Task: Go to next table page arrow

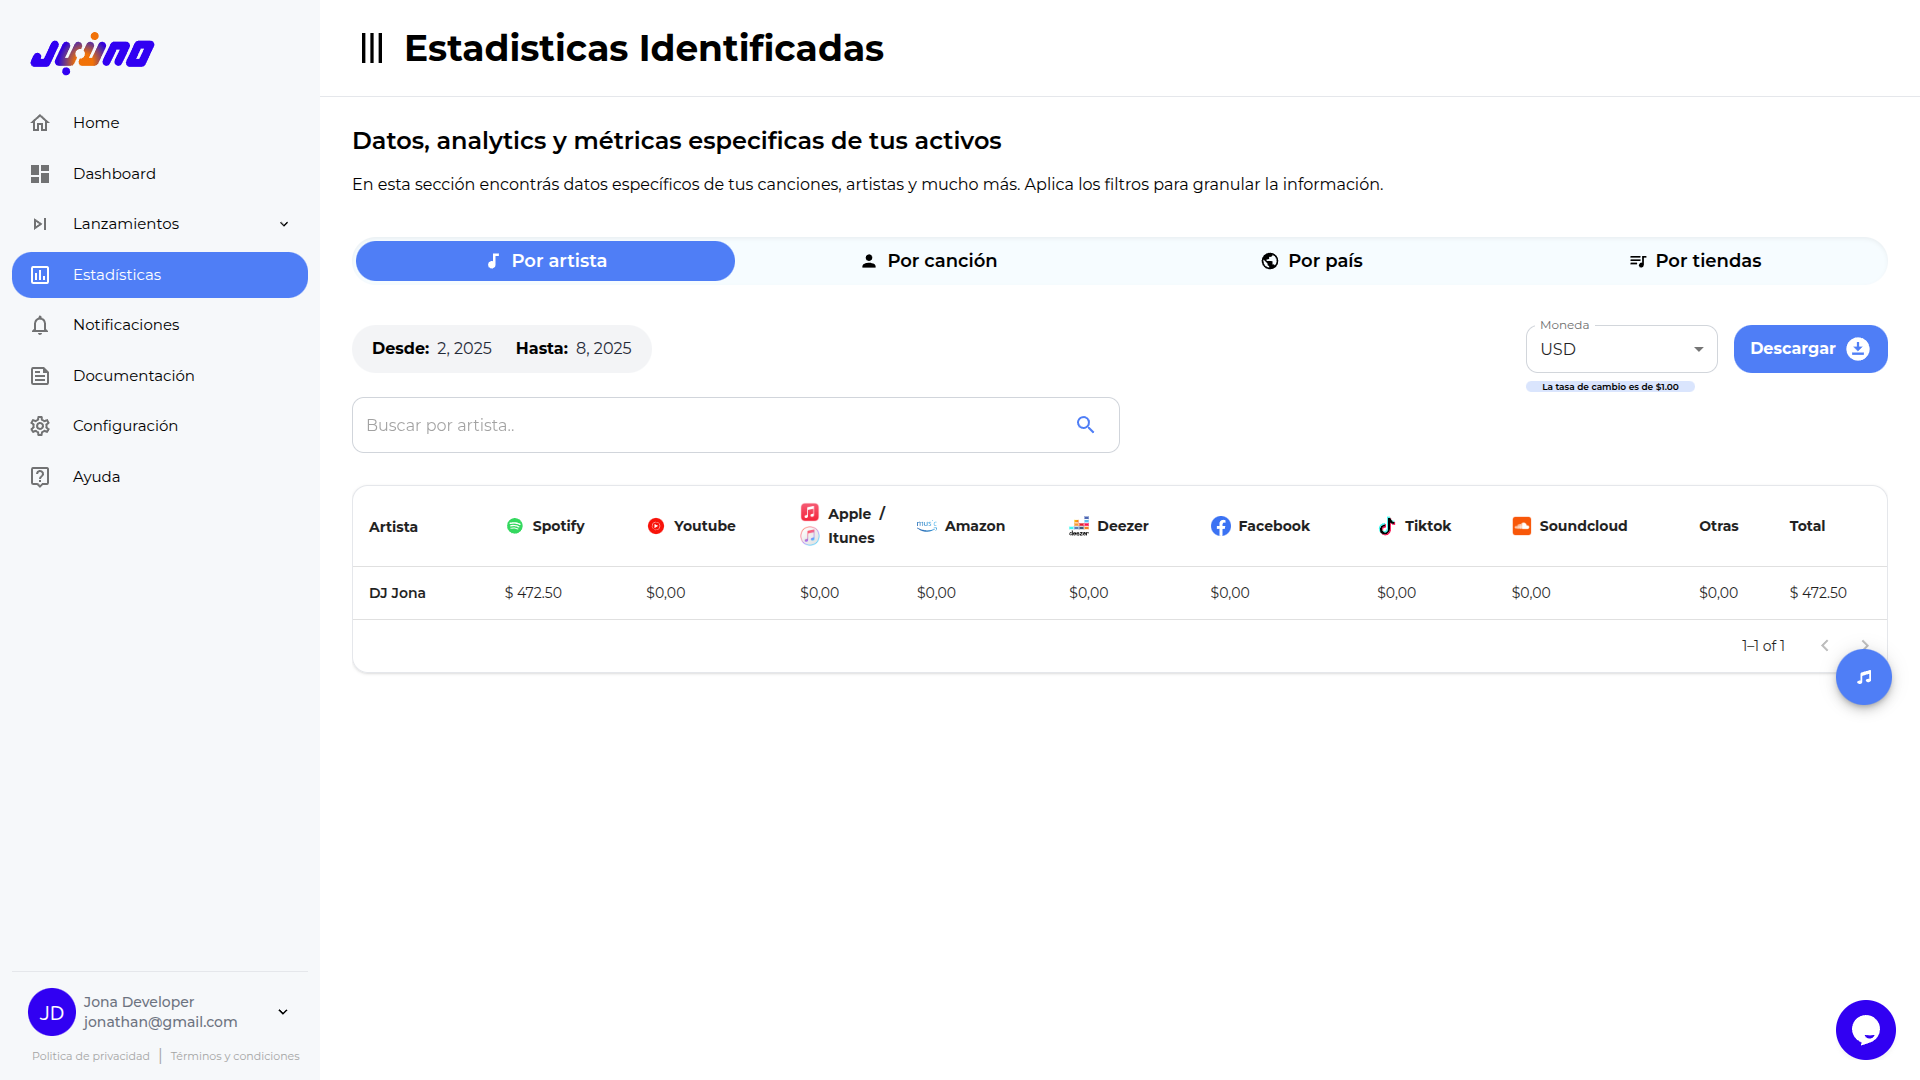Action: coord(1865,646)
